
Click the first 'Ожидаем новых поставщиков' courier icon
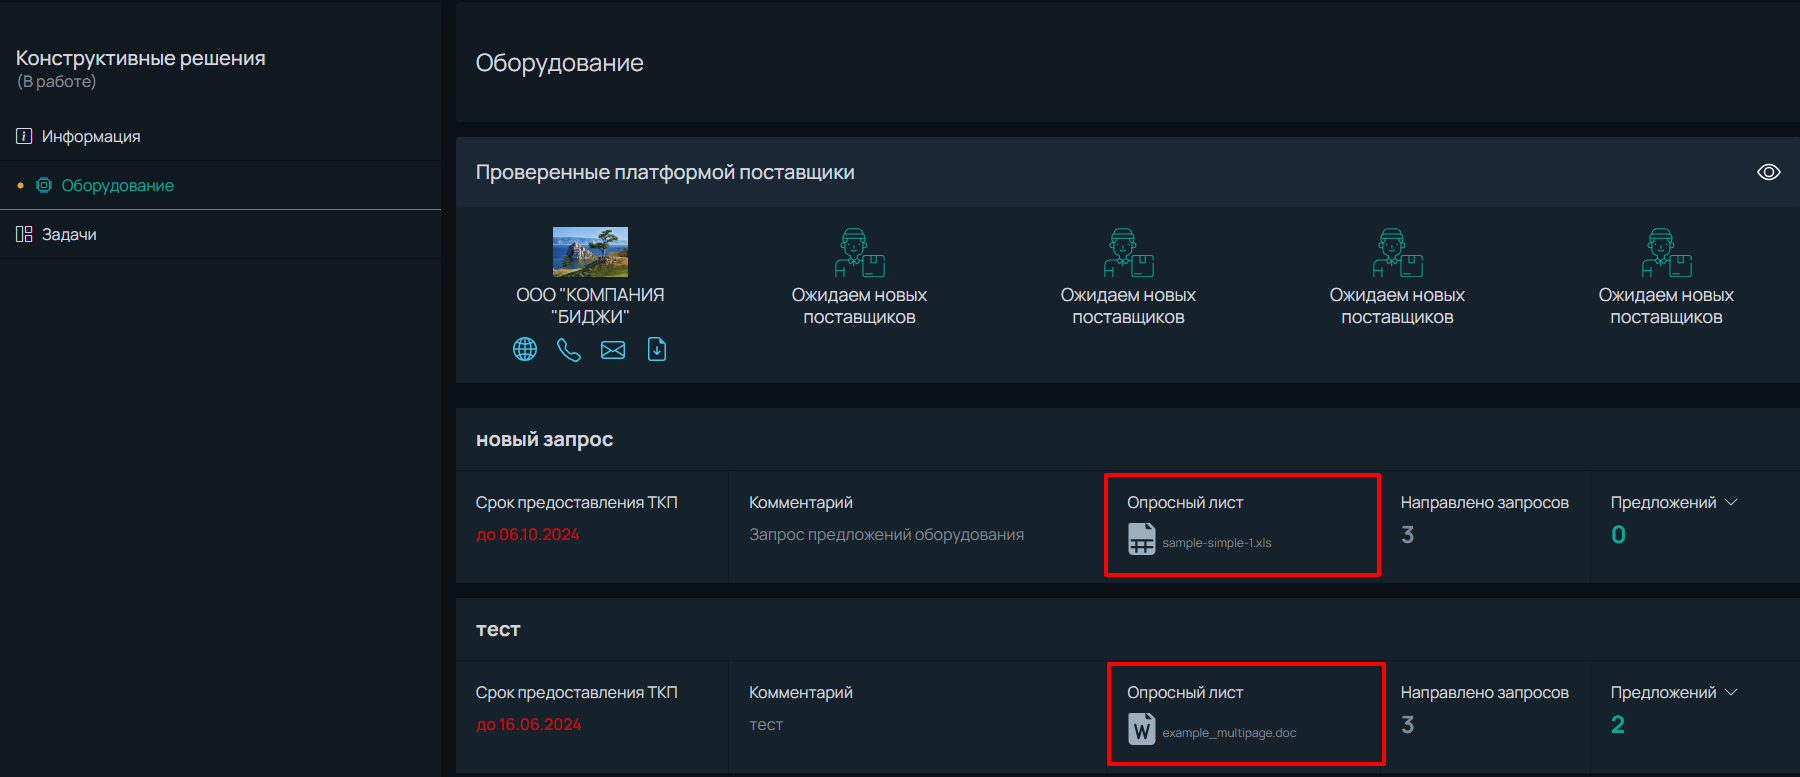click(x=859, y=252)
